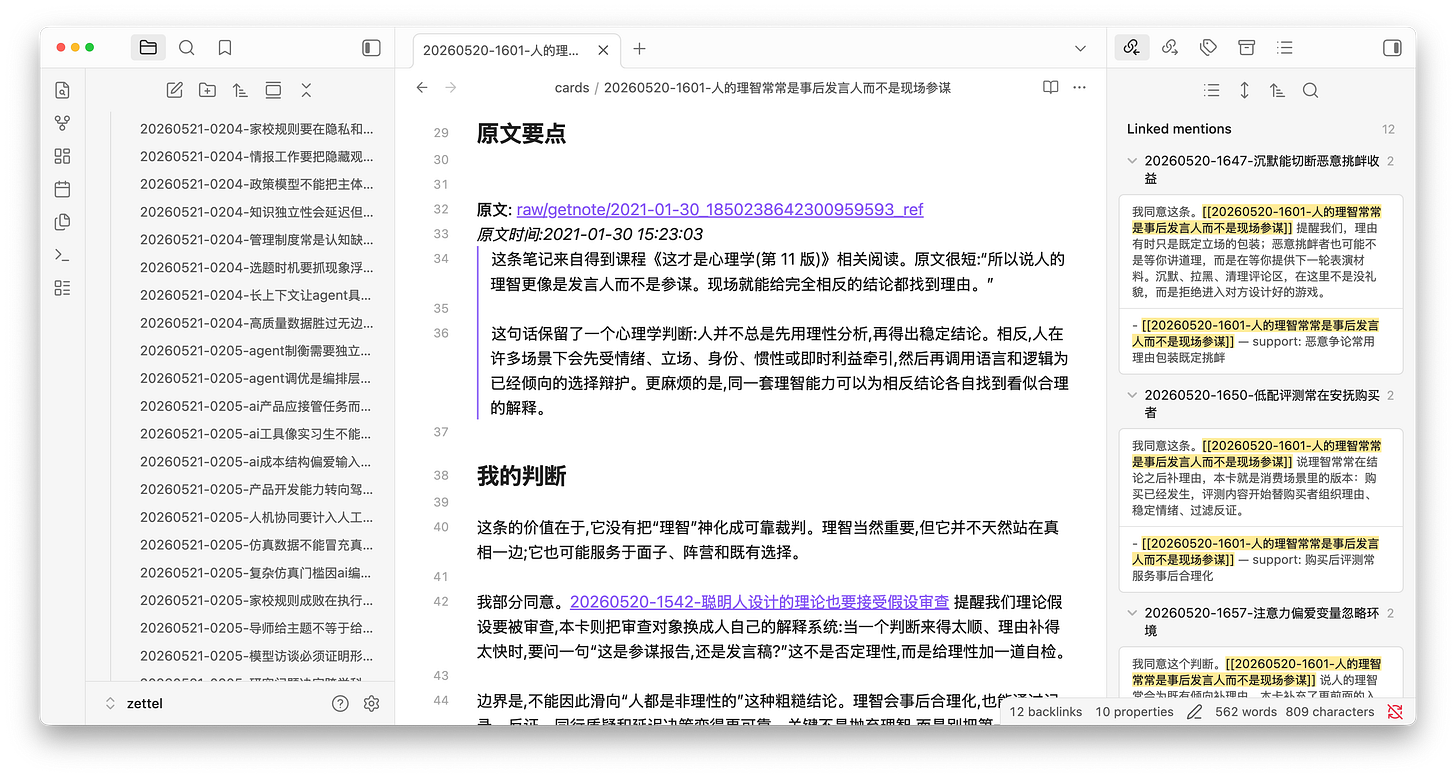Open the bookmarks tab in left sidebar
1456x778 pixels.
[x=225, y=48]
